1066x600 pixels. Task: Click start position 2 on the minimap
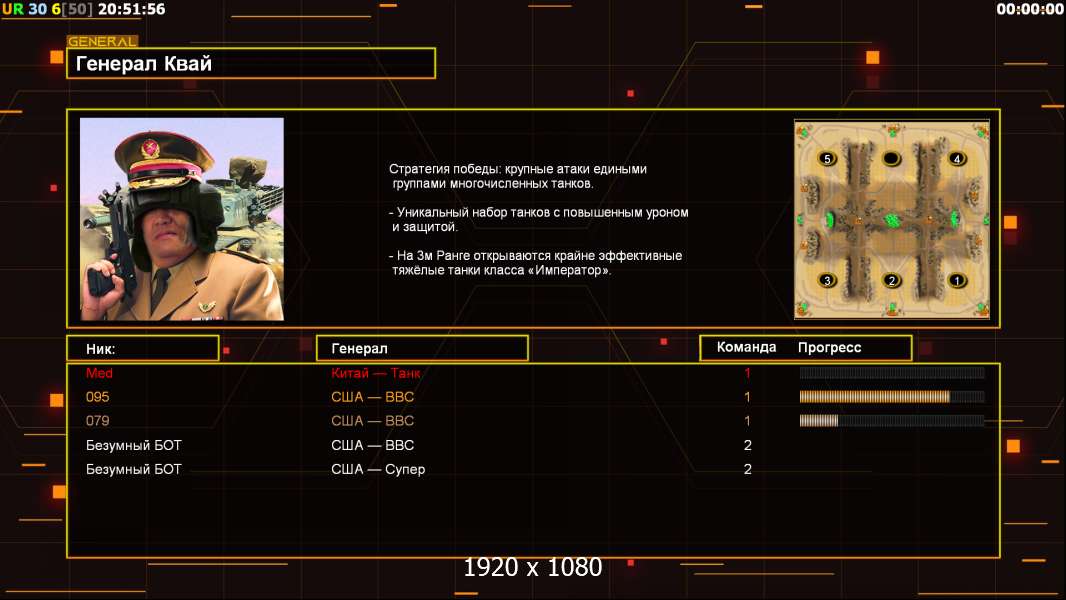click(892, 280)
